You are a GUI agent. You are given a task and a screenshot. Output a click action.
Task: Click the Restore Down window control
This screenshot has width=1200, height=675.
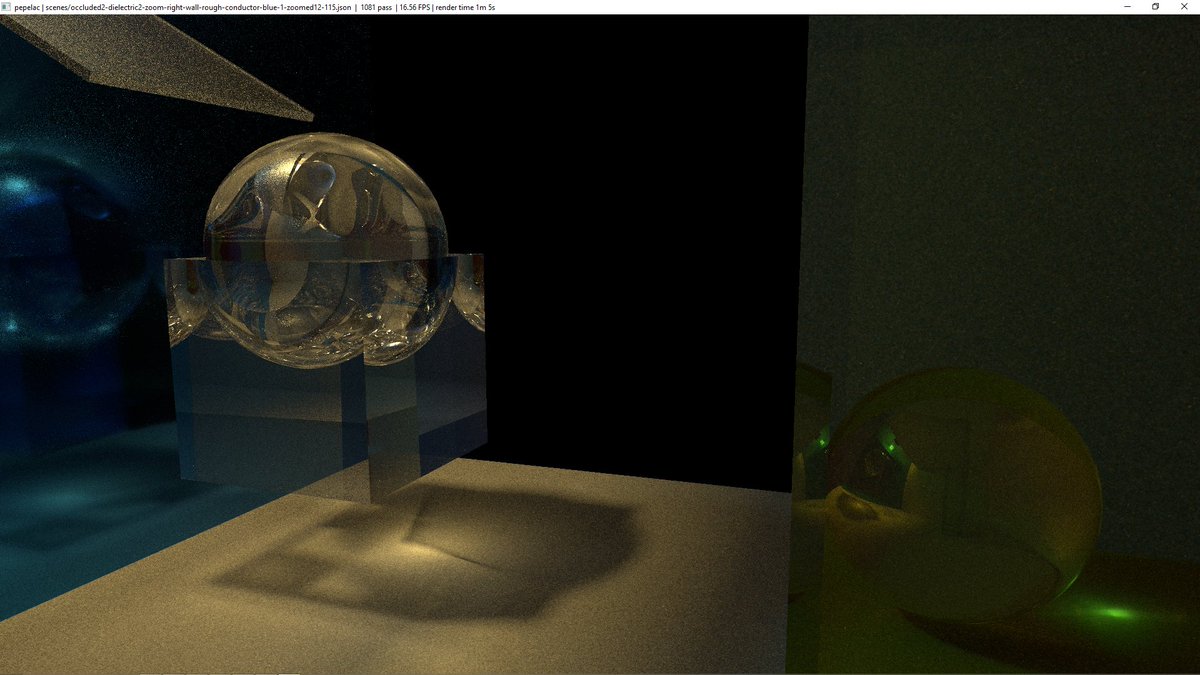[x=1156, y=7]
